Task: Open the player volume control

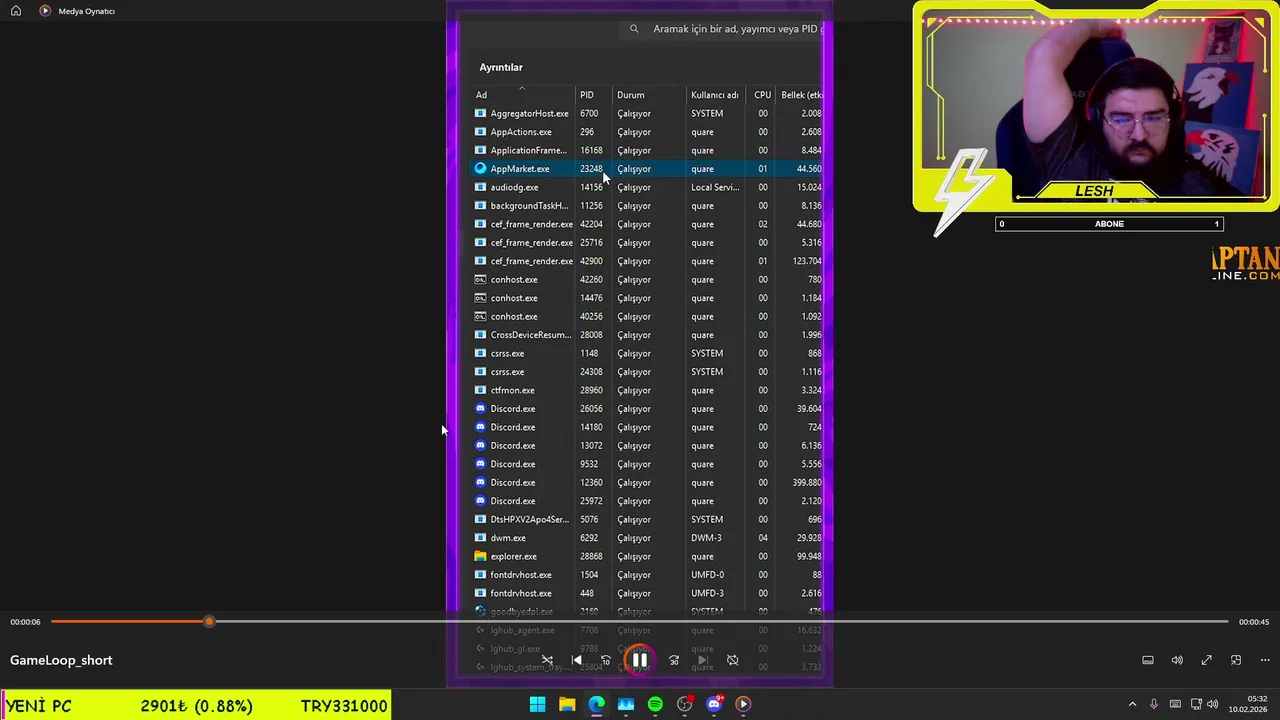Action: 1177,660
